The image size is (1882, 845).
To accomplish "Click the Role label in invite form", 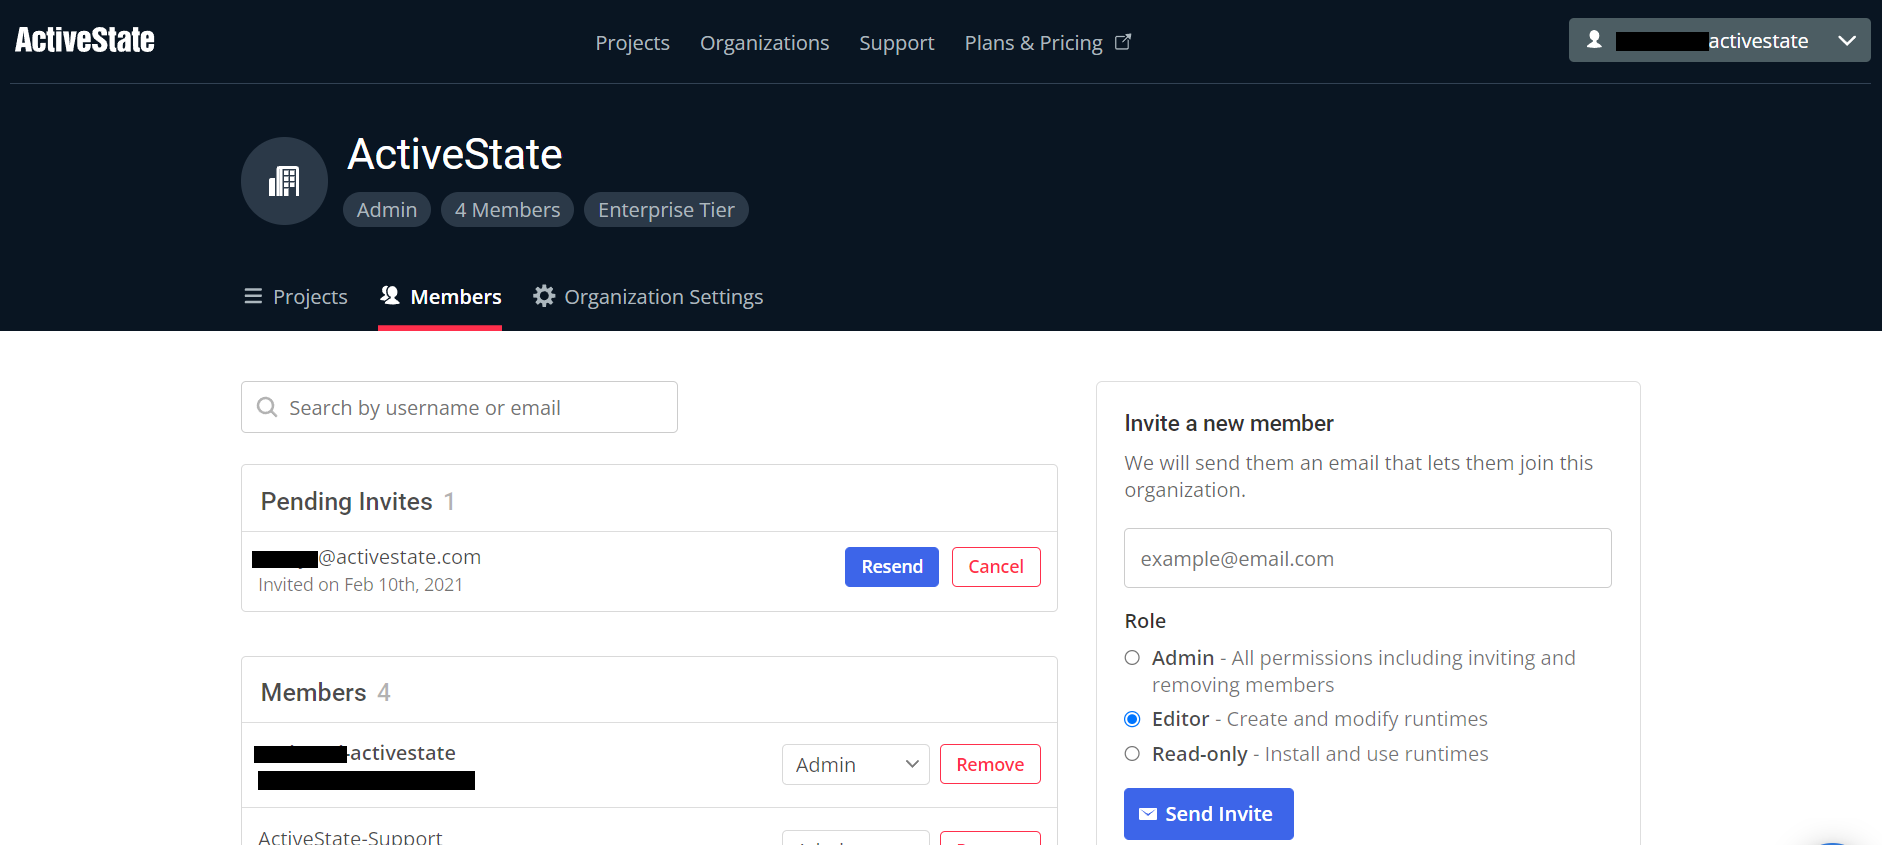I will click(1145, 621).
